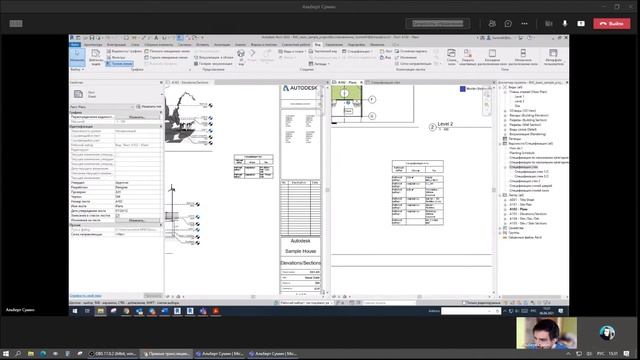This screenshot has width=640, height=360.
Task: Switch to the OBS taskbar item
Action: coord(113,354)
